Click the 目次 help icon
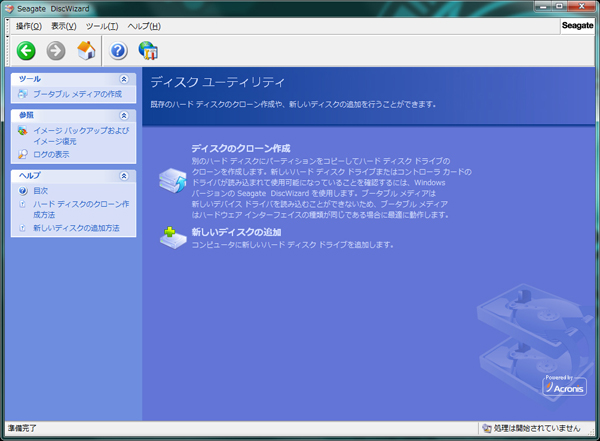600x441 pixels. click(23, 191)
